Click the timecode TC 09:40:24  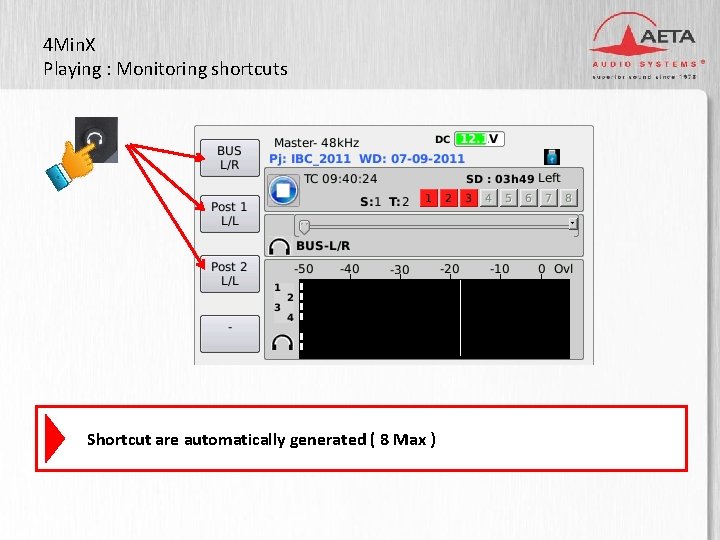340,179
